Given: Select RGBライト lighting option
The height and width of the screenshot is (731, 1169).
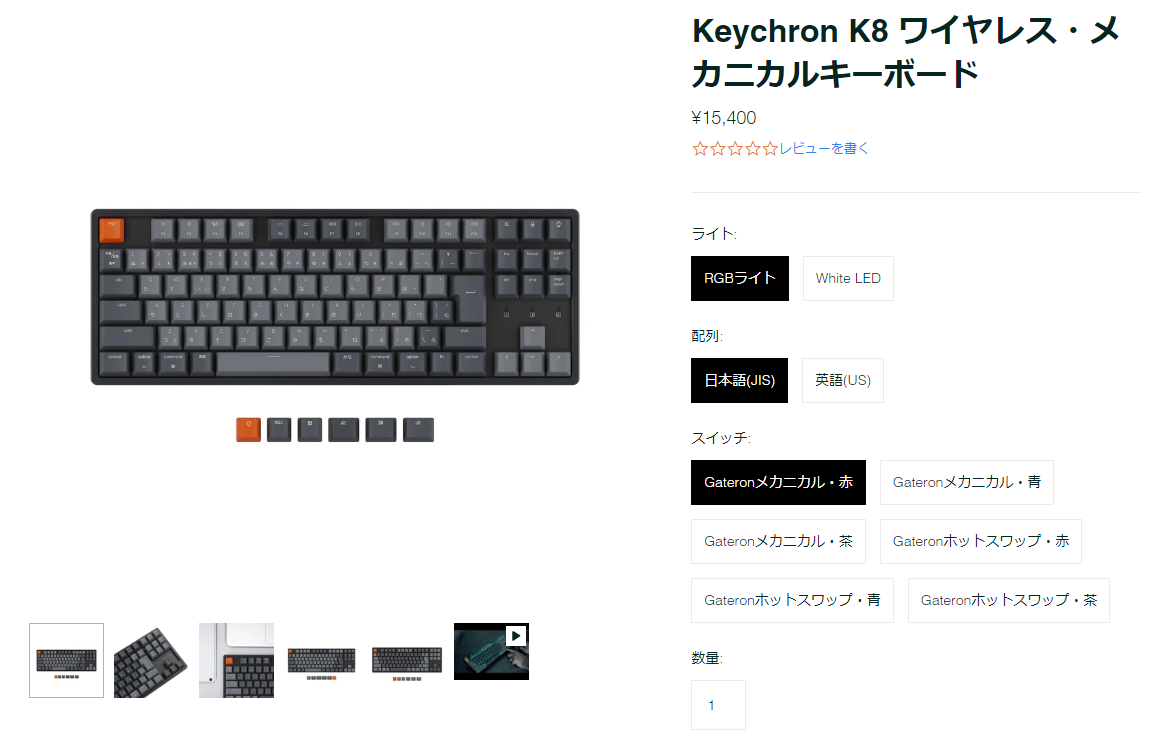Looking at the screenshot, I should coord(740,279).
